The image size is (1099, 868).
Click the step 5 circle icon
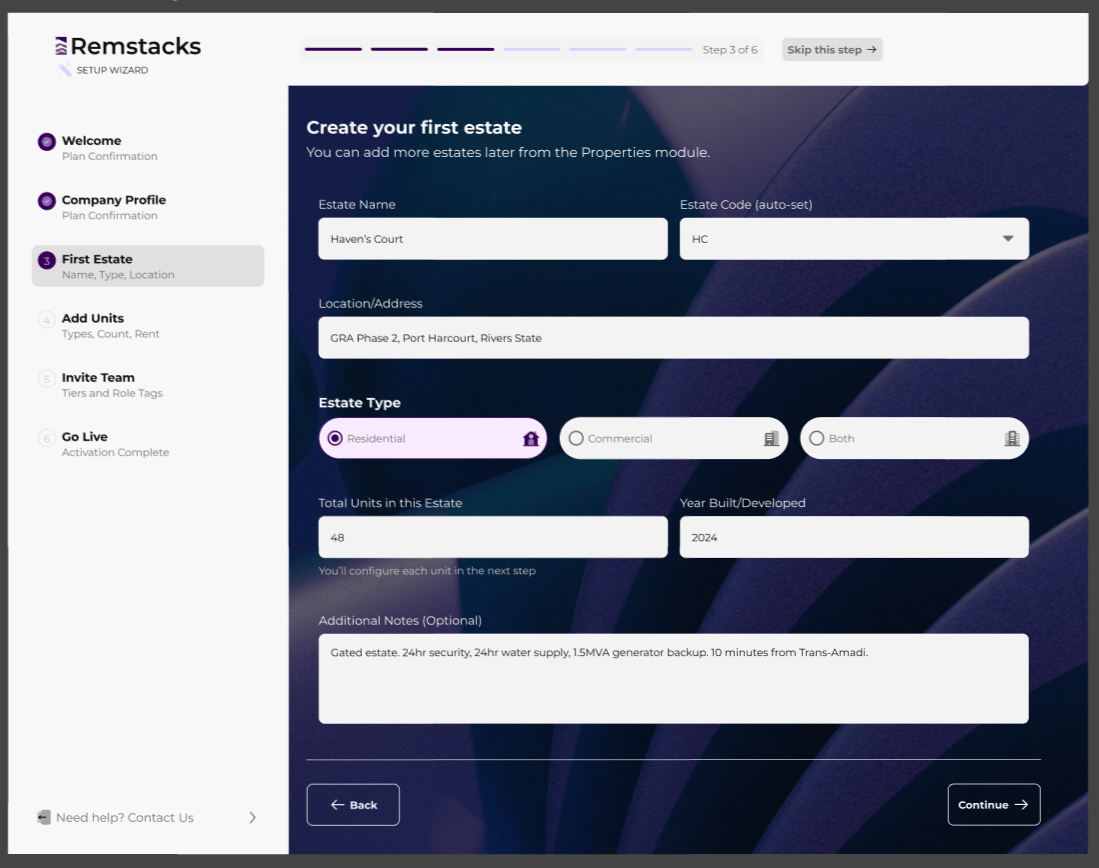(x=46, y=379)
